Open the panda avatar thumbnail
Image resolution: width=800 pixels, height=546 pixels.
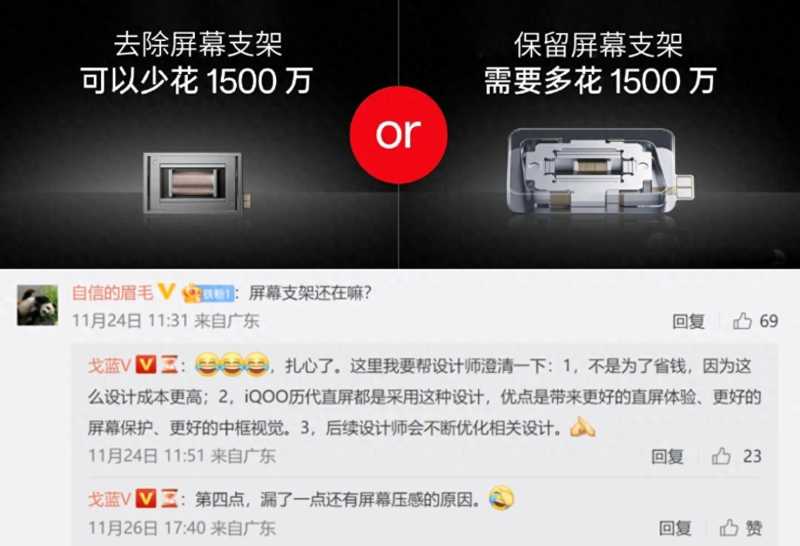pyautogui.click(x=37, y=305)
